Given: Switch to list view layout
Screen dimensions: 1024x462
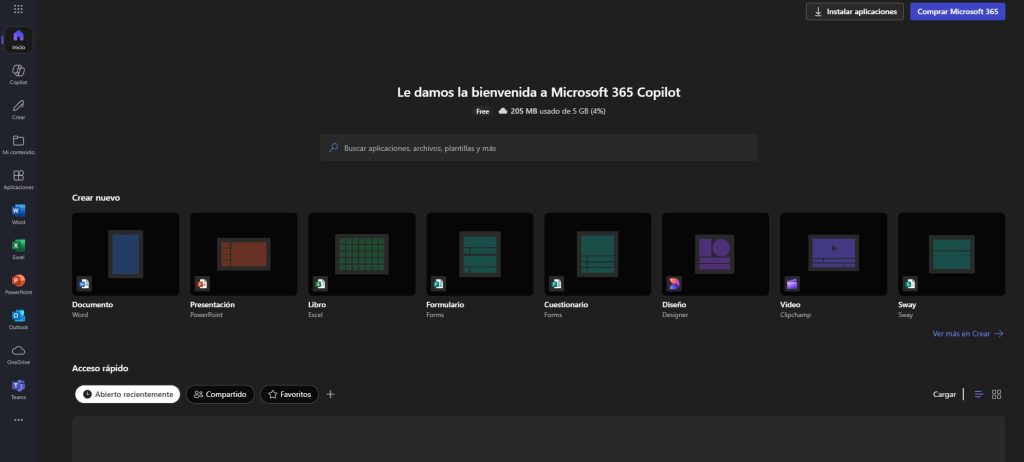Looking at the screenshot, I should 978,394.
